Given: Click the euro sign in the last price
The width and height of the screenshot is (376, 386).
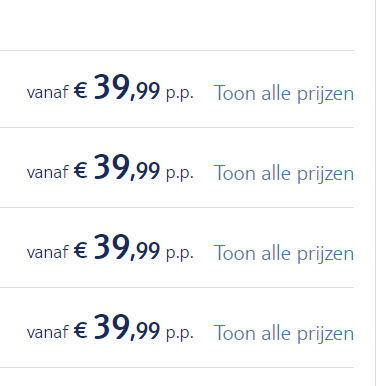Looking at the screenshot, I should click(x=80, y=330).
